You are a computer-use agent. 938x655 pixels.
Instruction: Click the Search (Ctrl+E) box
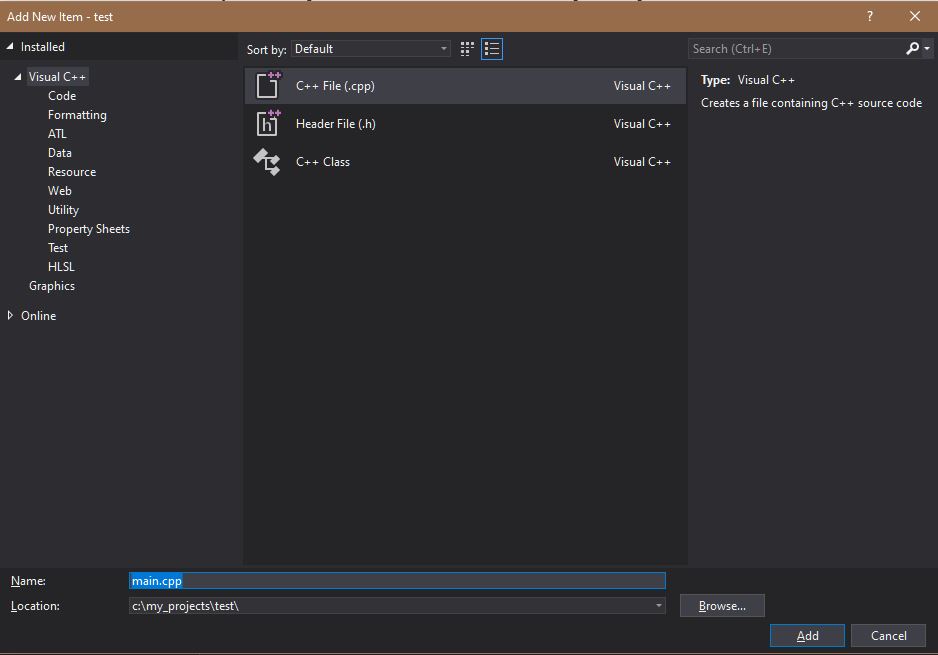(x=796, y=49)
